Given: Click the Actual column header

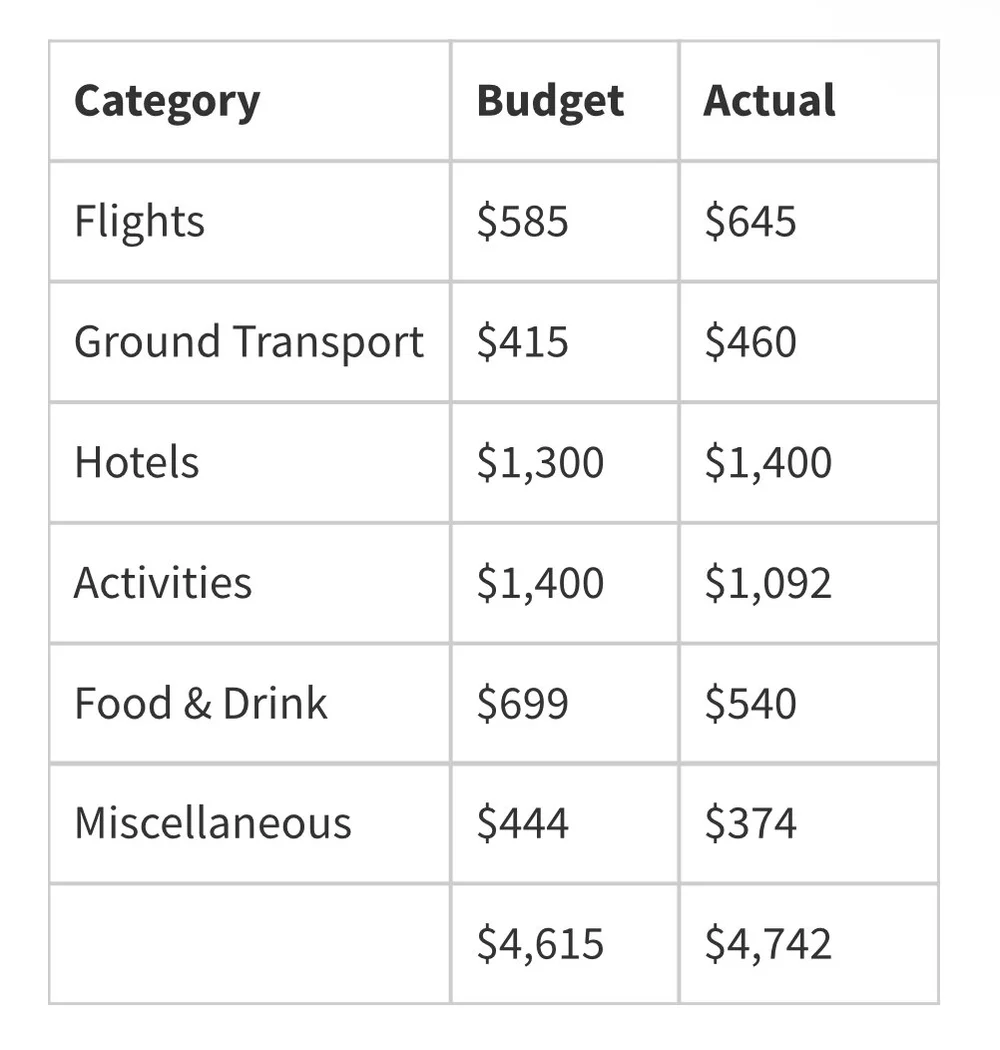Looking at the screenshot, I should (x=808, y=101).
